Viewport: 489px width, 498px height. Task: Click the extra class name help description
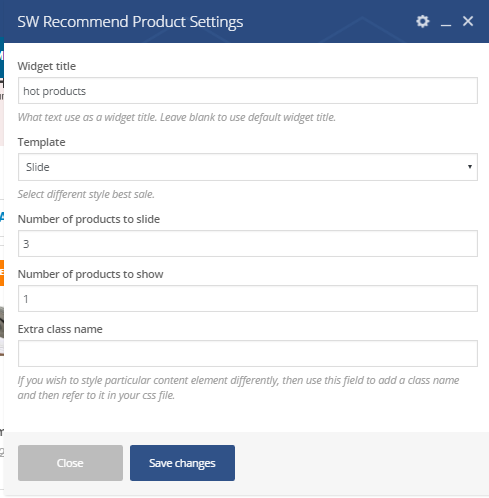point(238,388)
